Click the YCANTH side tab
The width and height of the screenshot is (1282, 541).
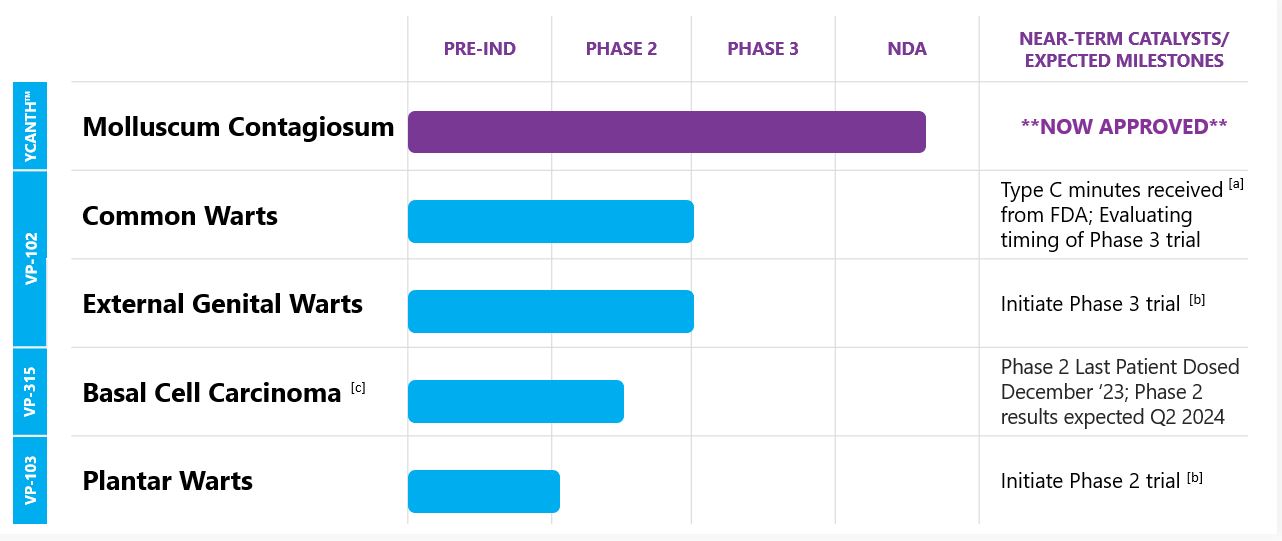click(30, 127)
